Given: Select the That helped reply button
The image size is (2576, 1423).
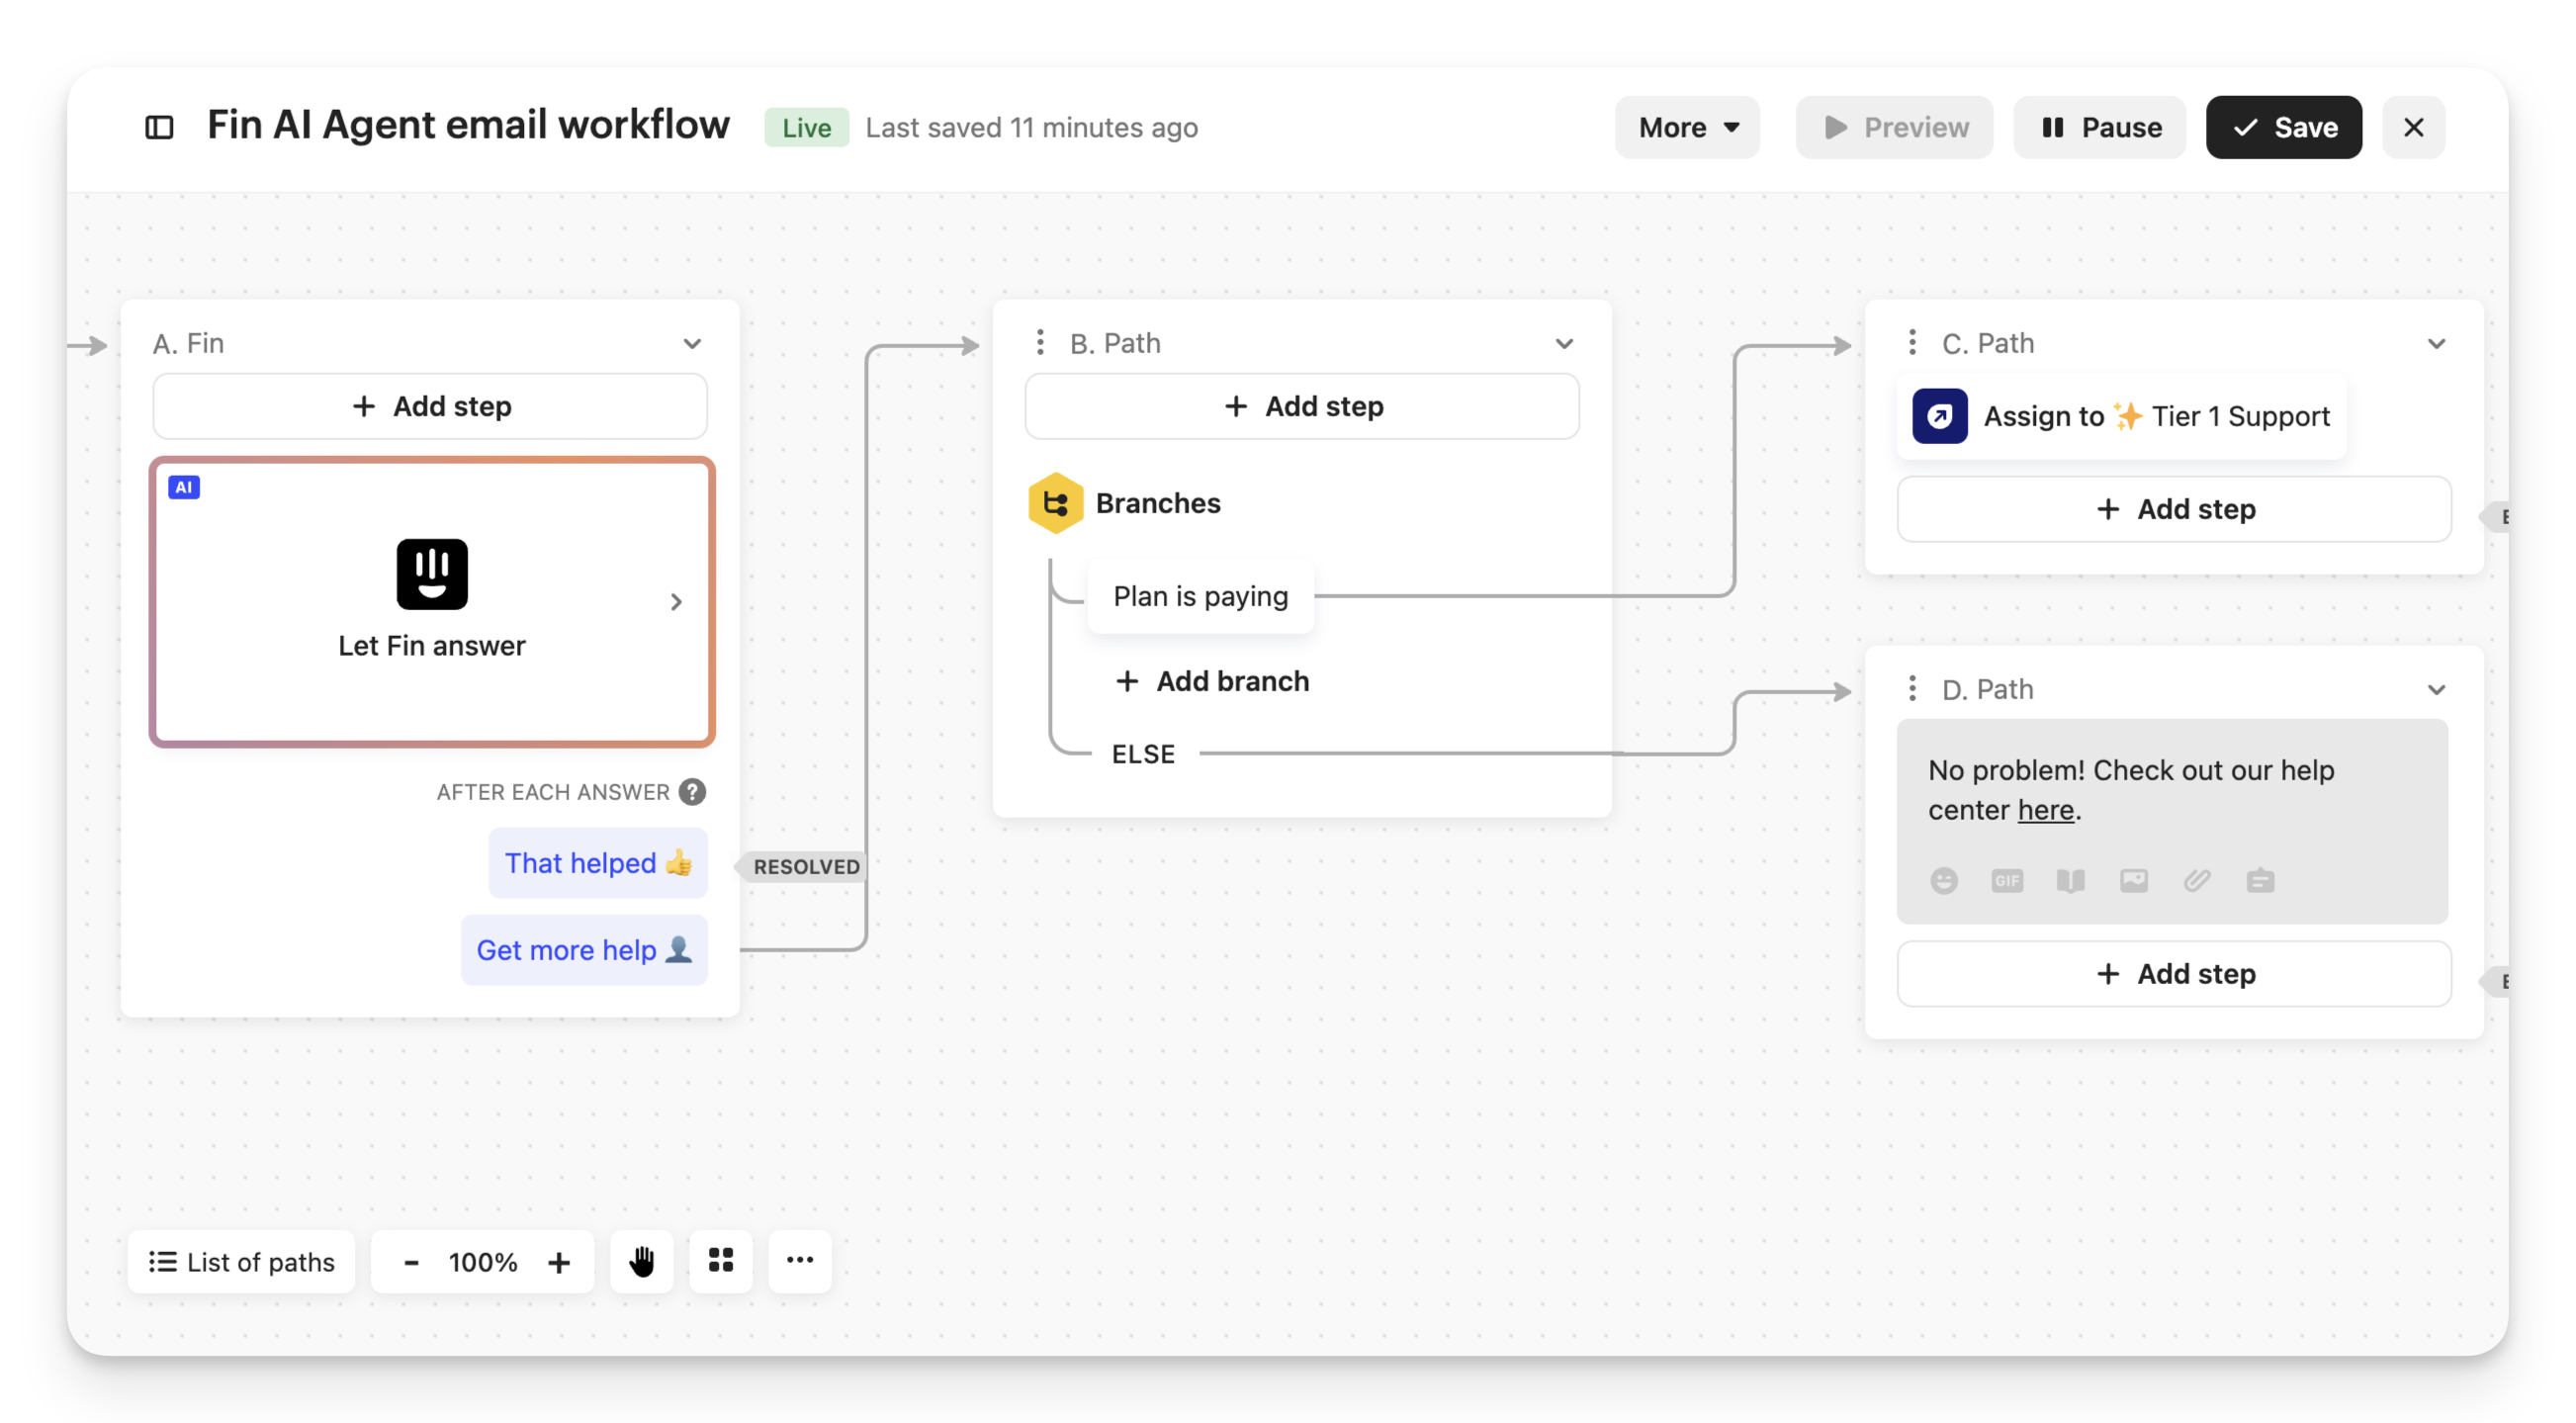Looking at the screenshot, I should pos(598,862).
